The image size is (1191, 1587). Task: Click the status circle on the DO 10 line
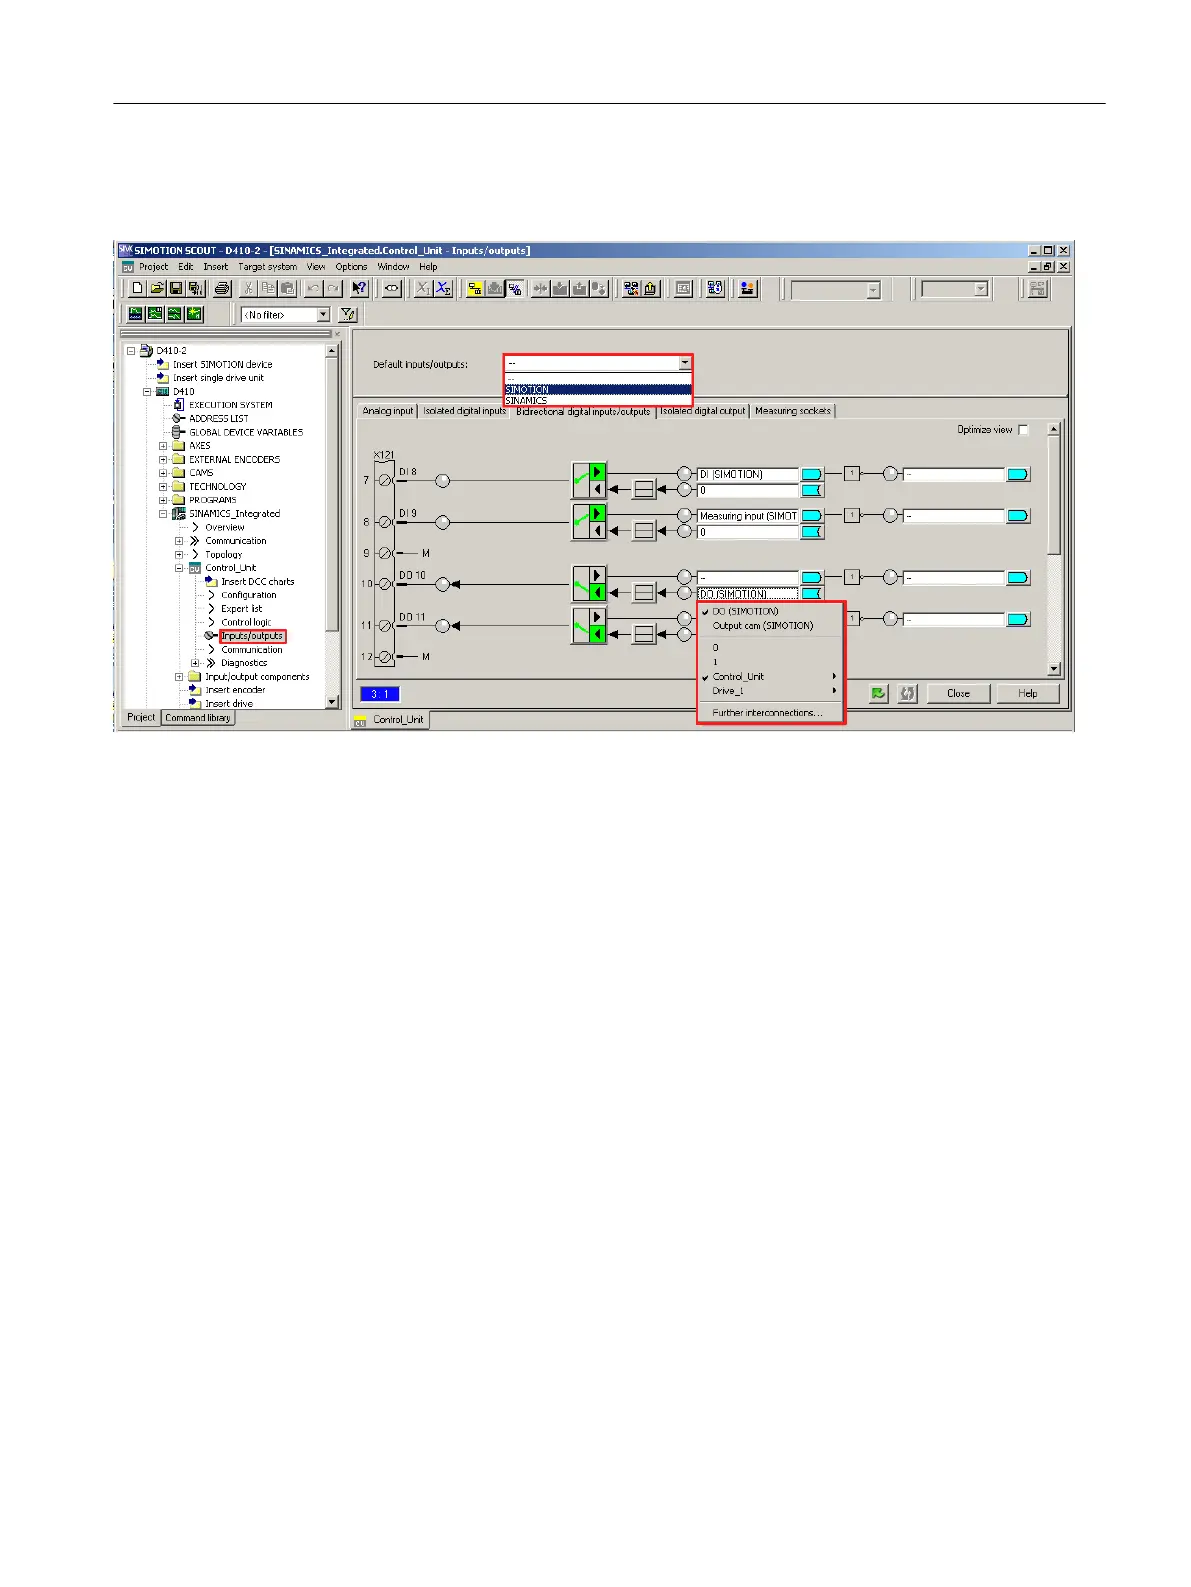pyautogui.click(x=442, y=584)
